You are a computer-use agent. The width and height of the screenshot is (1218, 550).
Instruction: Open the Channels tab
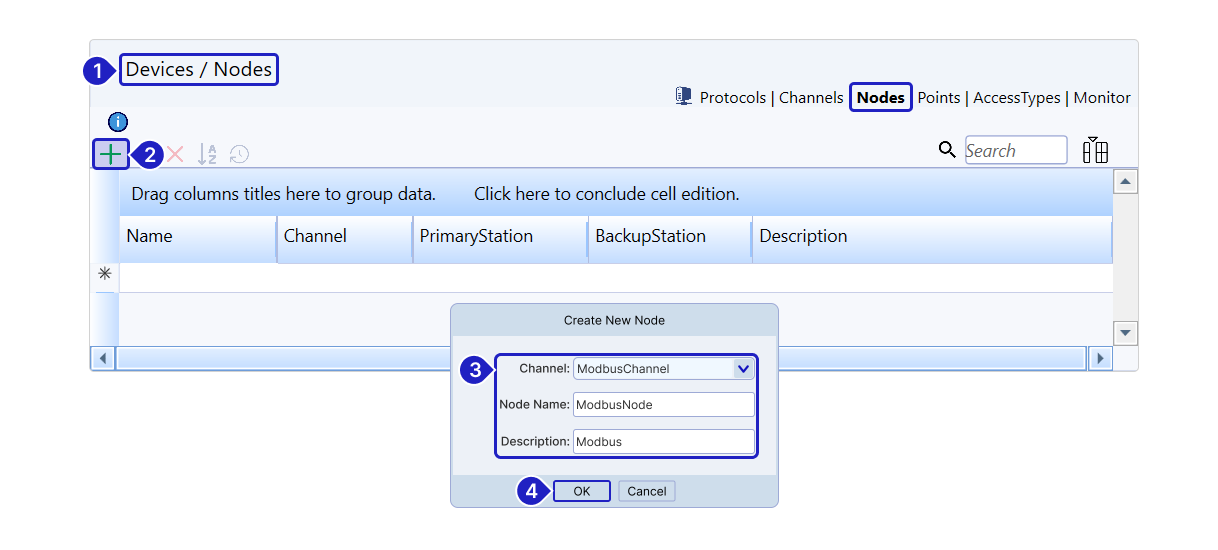click(x=811, y=98)
